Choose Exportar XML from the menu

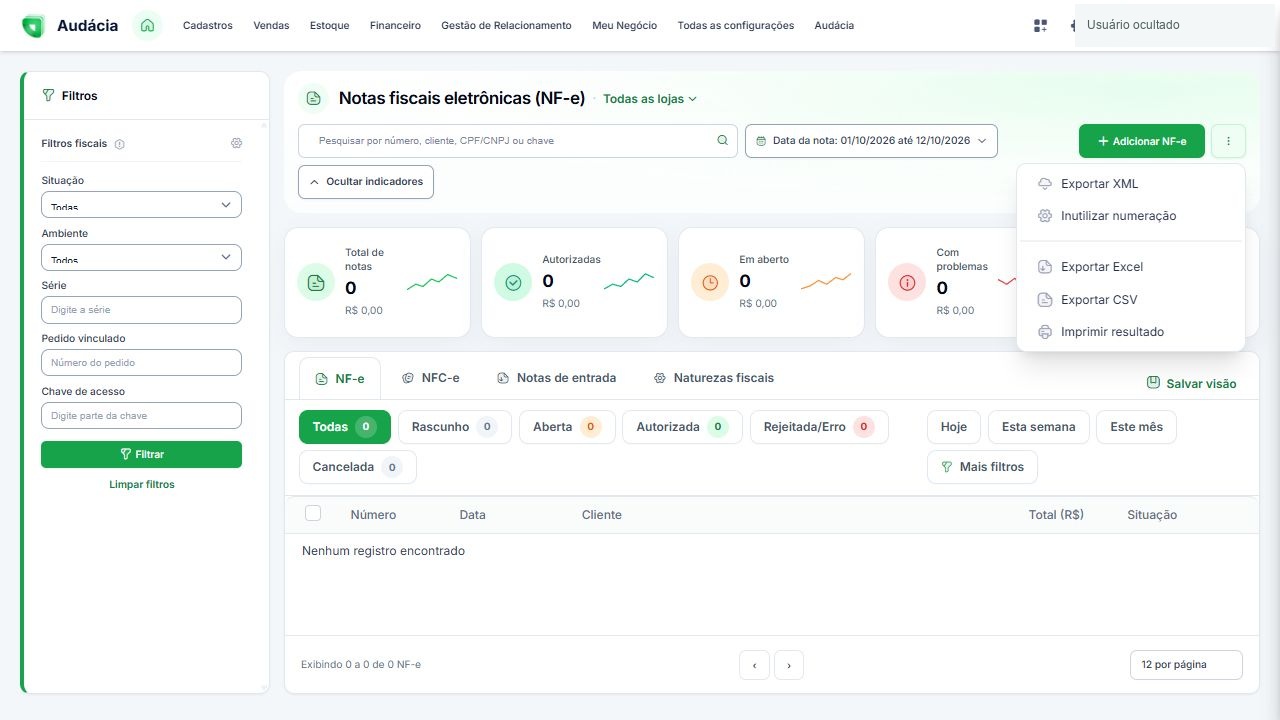(x=1131, y=184)
